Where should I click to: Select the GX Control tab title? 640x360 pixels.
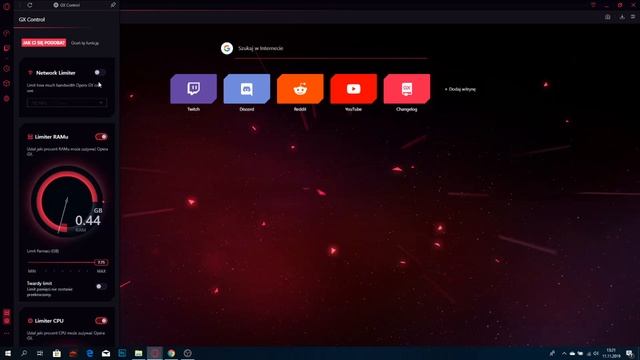[x=67, y=5]
